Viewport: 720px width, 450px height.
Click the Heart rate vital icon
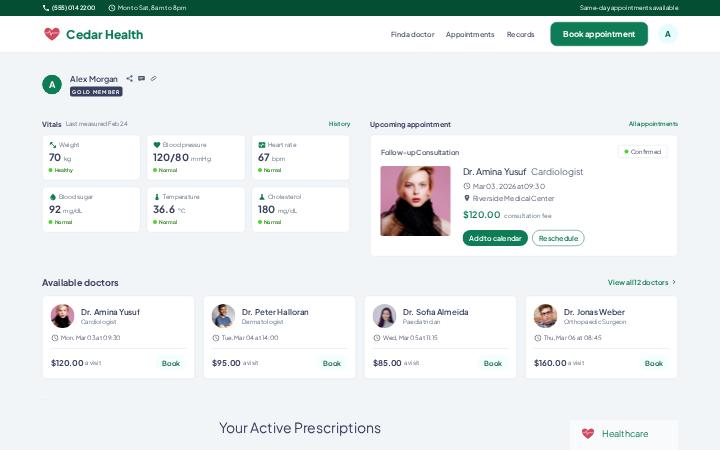tap(262, 145)
